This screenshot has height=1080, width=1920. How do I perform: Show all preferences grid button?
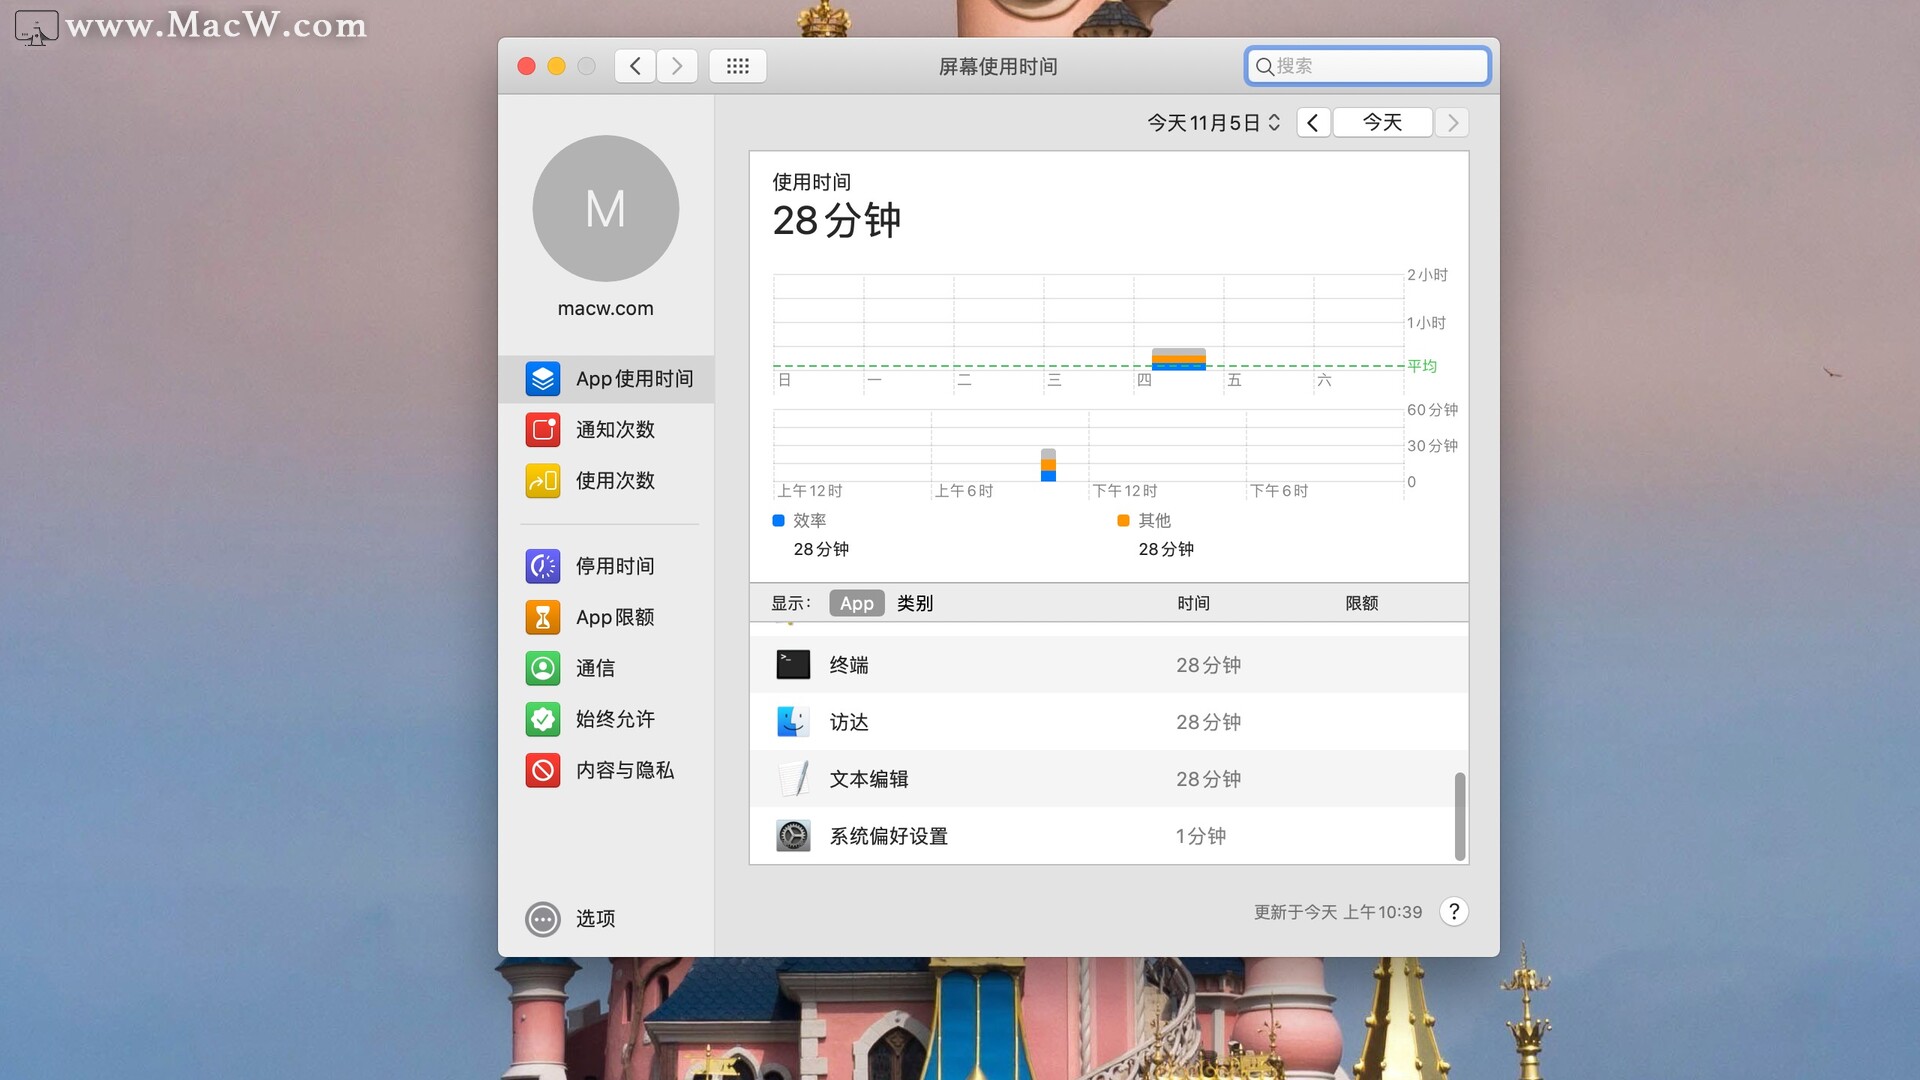point(737,66)
